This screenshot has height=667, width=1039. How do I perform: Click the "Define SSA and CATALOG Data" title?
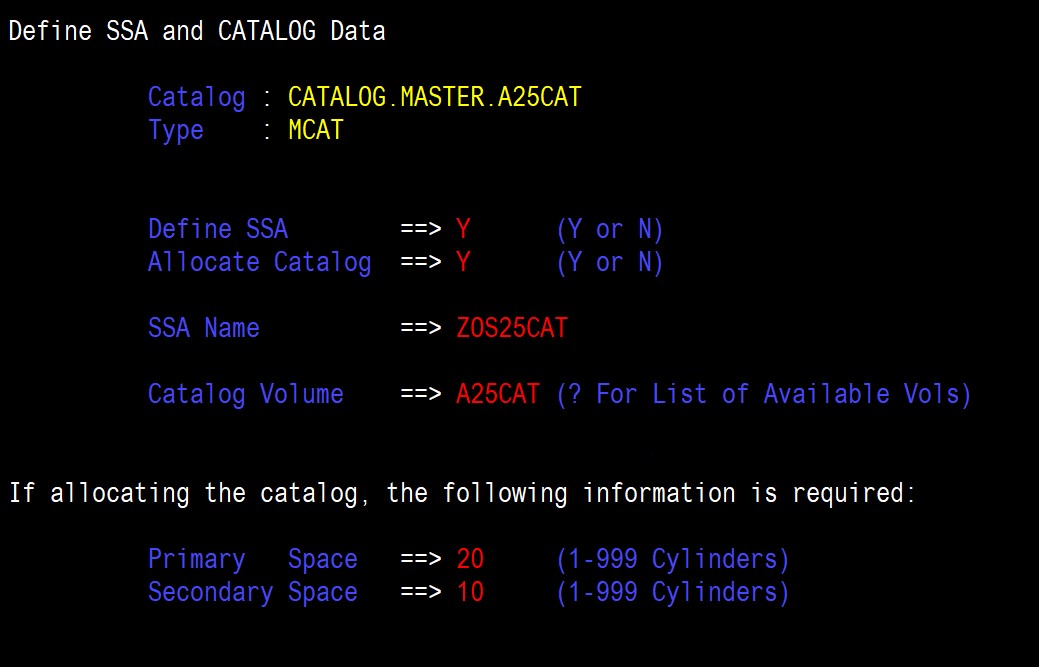(x=197, y=32)
